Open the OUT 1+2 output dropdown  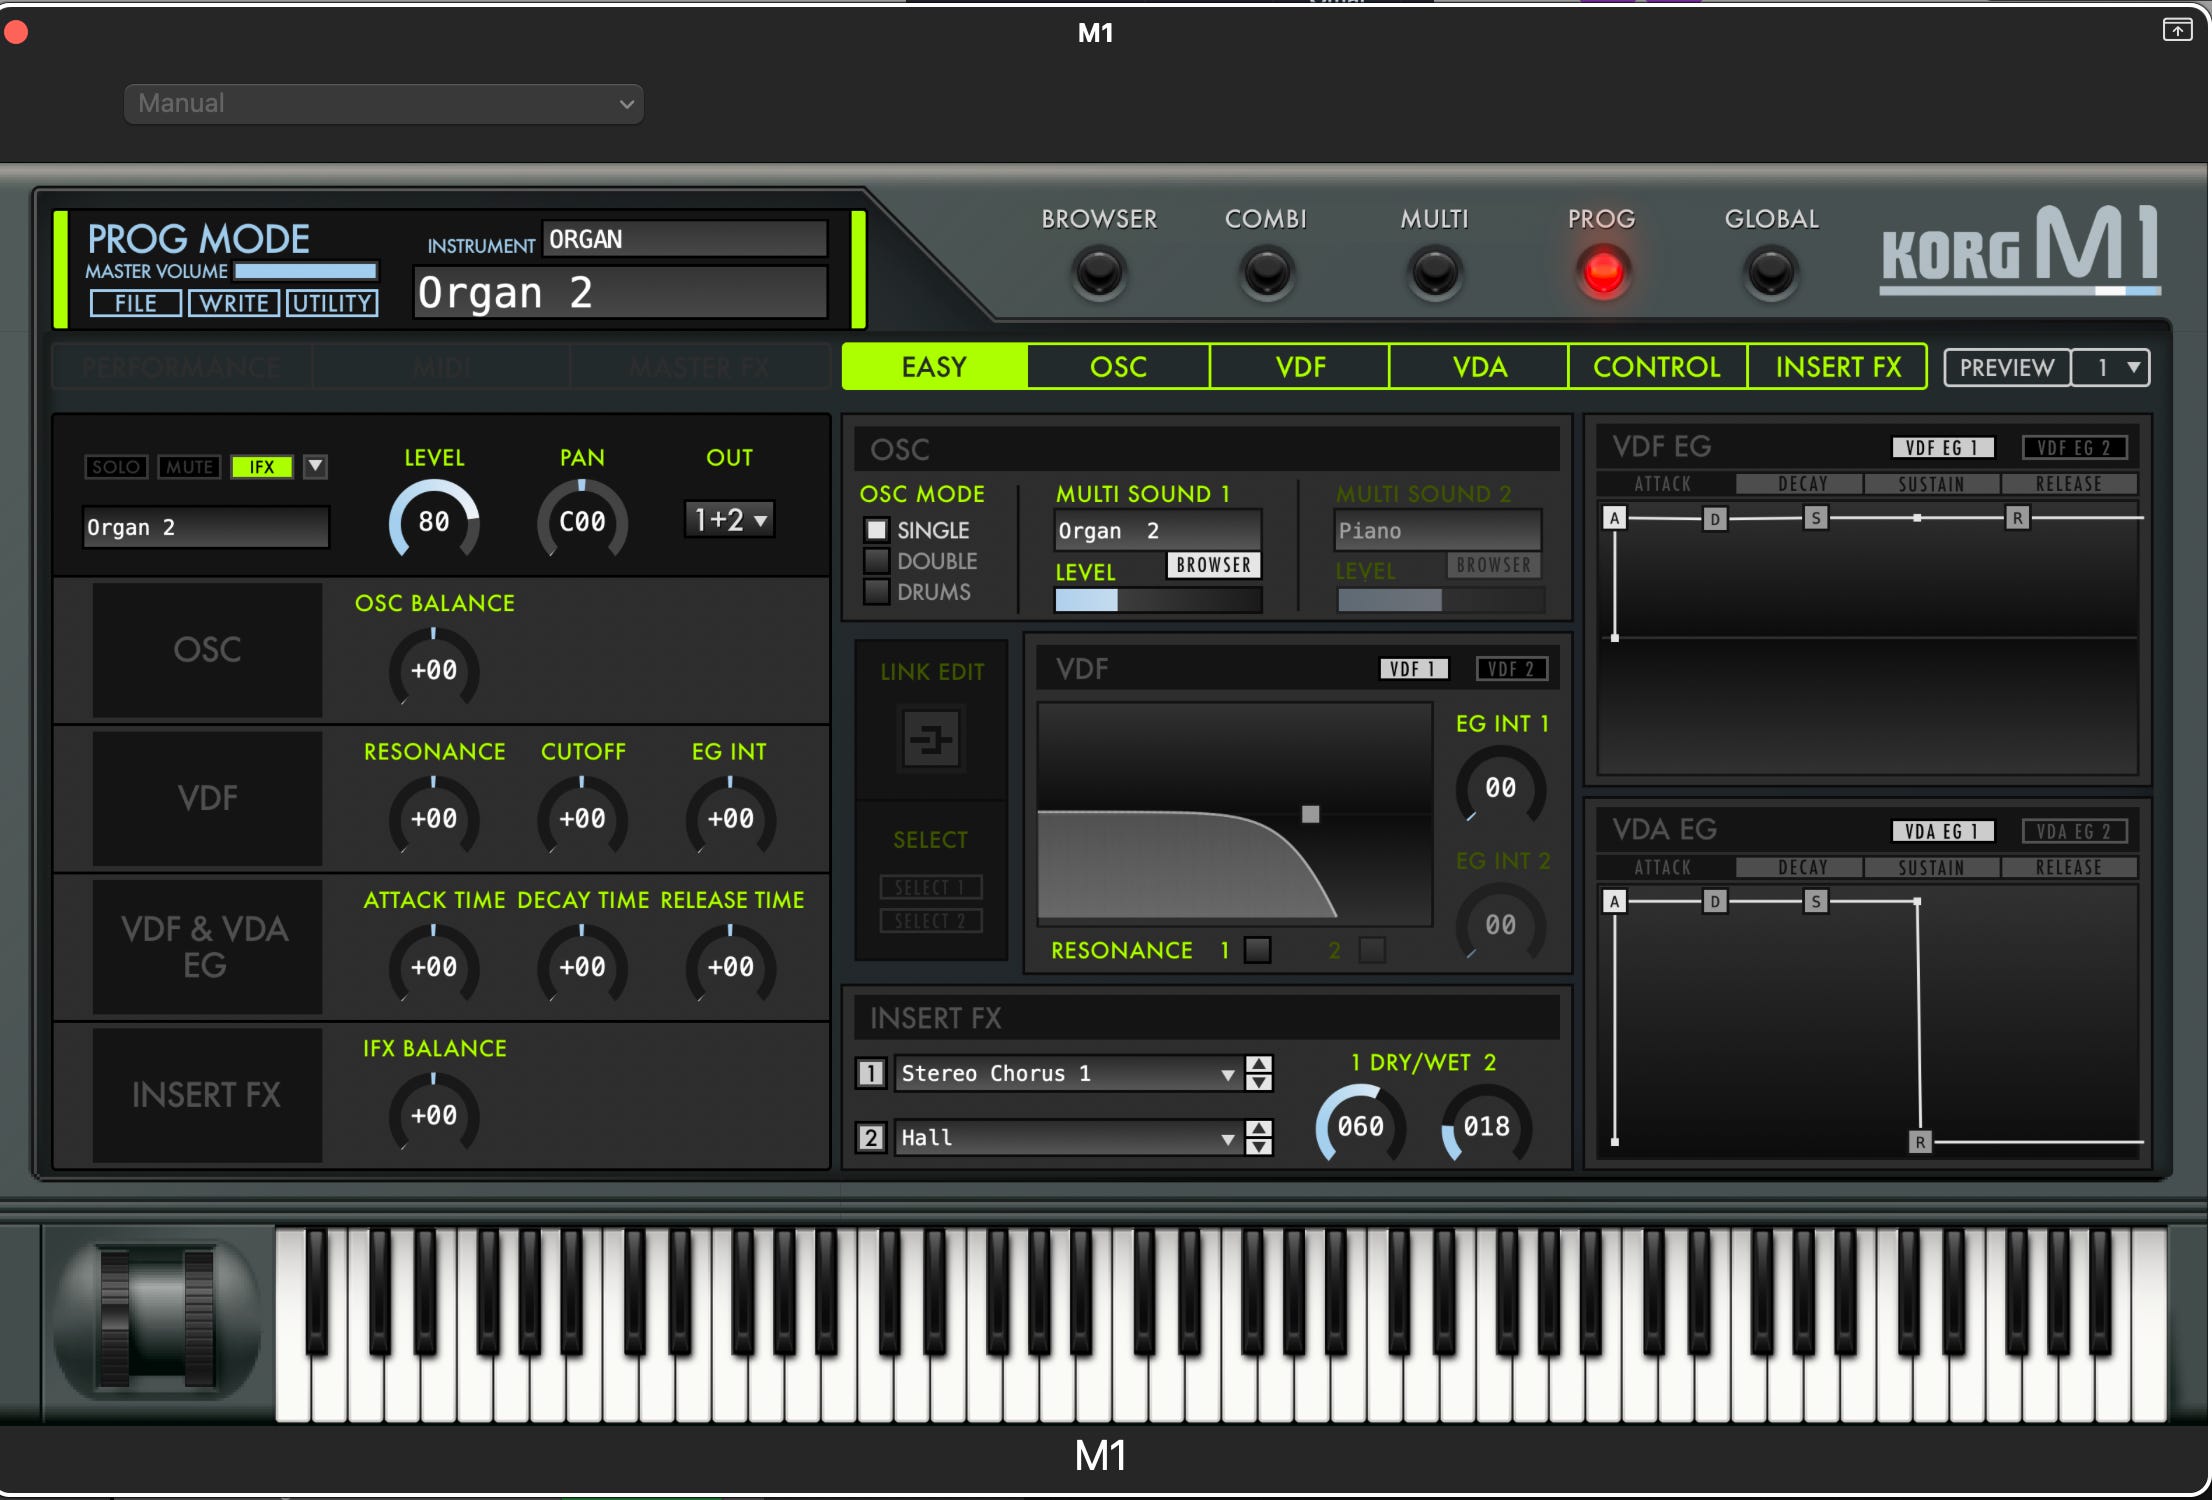point(730,520)
